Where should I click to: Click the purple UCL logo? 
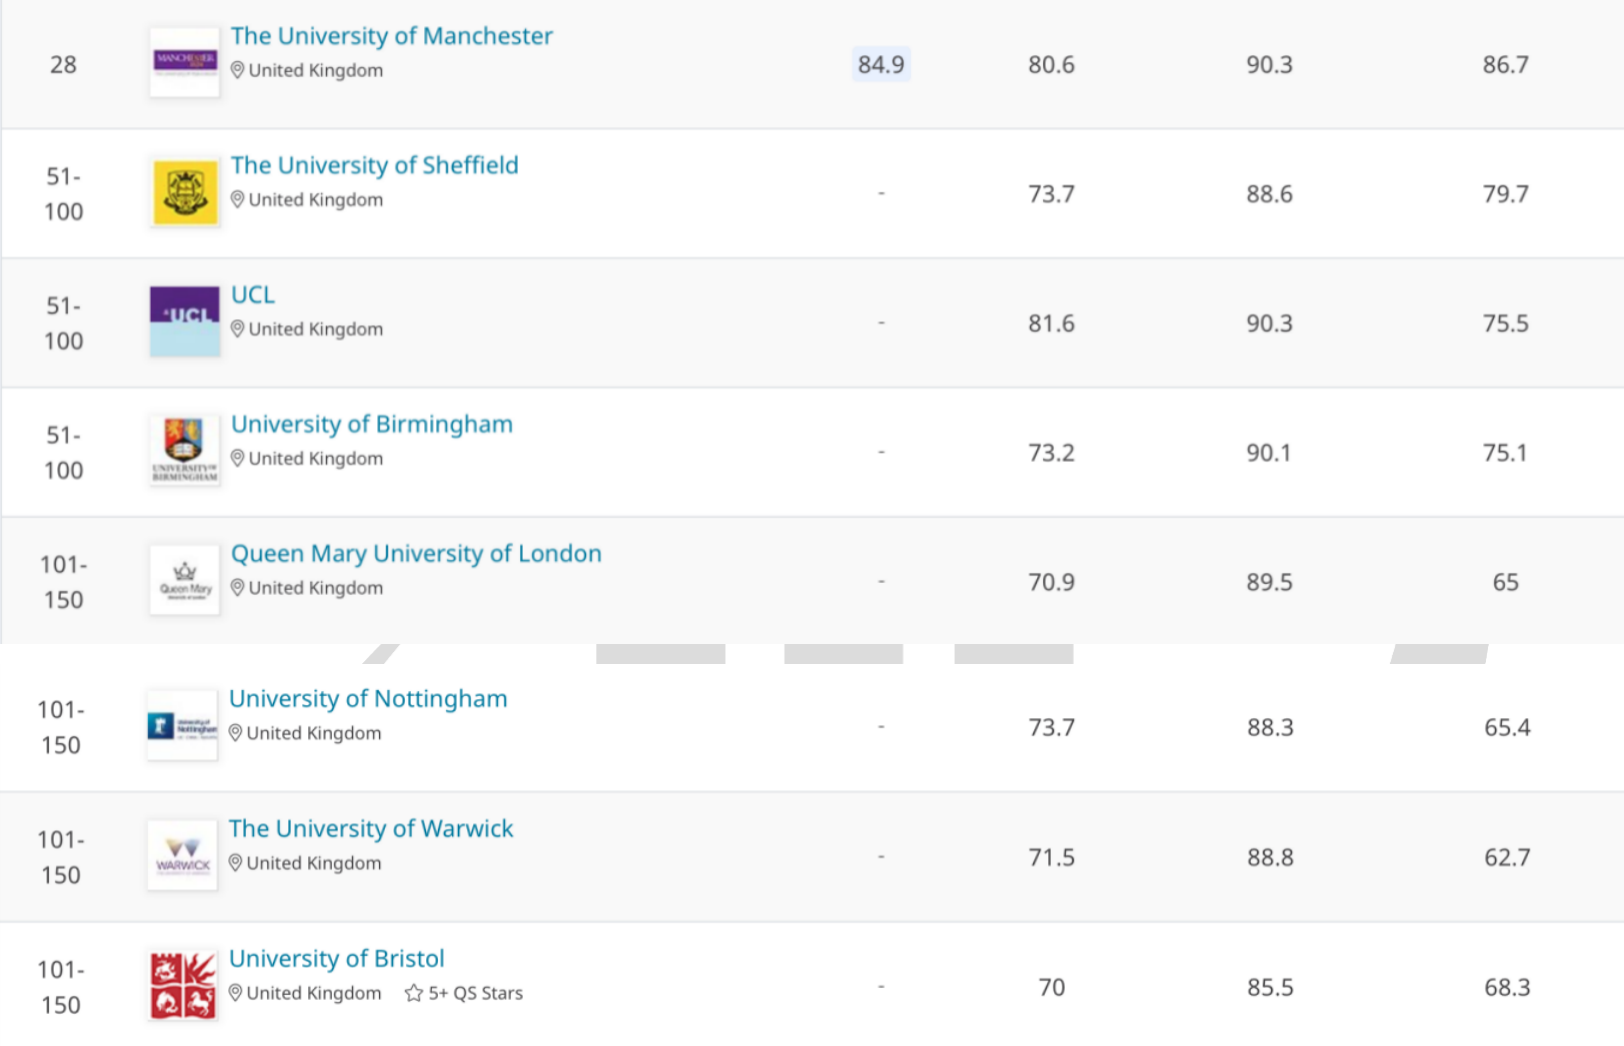tap(184, 321)
